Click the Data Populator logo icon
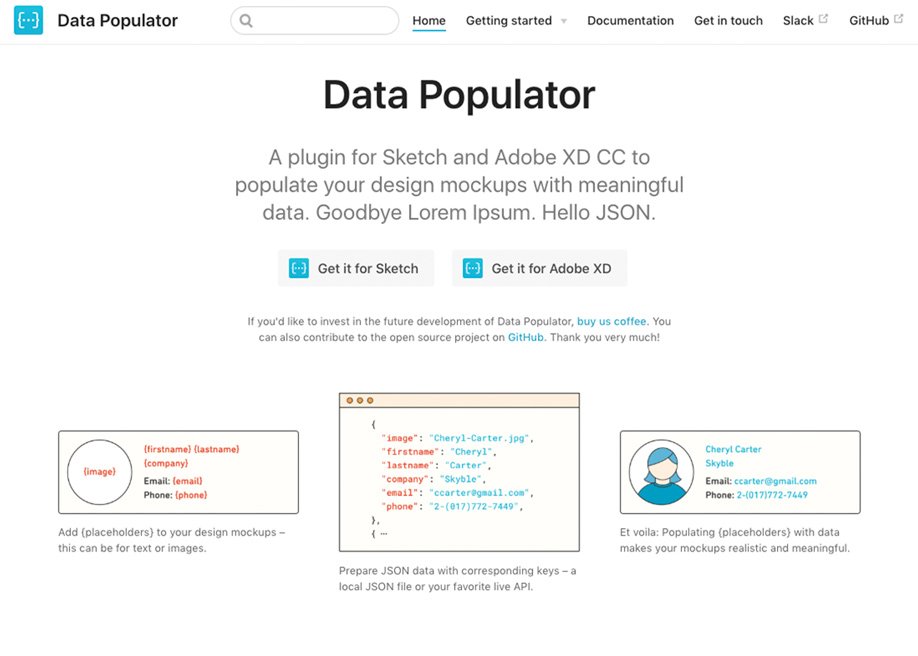This screenshot has height=656, width=918. click(29, 20)
